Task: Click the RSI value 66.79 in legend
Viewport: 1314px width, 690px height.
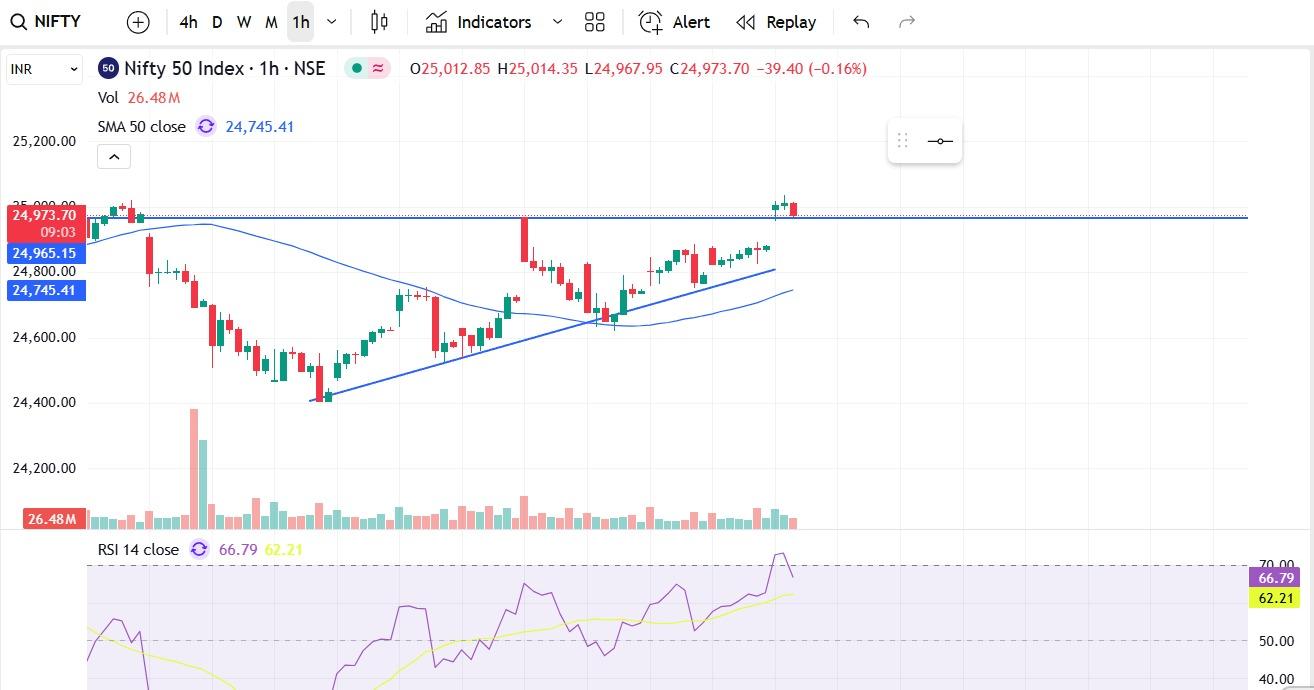Action: point(238,550)
